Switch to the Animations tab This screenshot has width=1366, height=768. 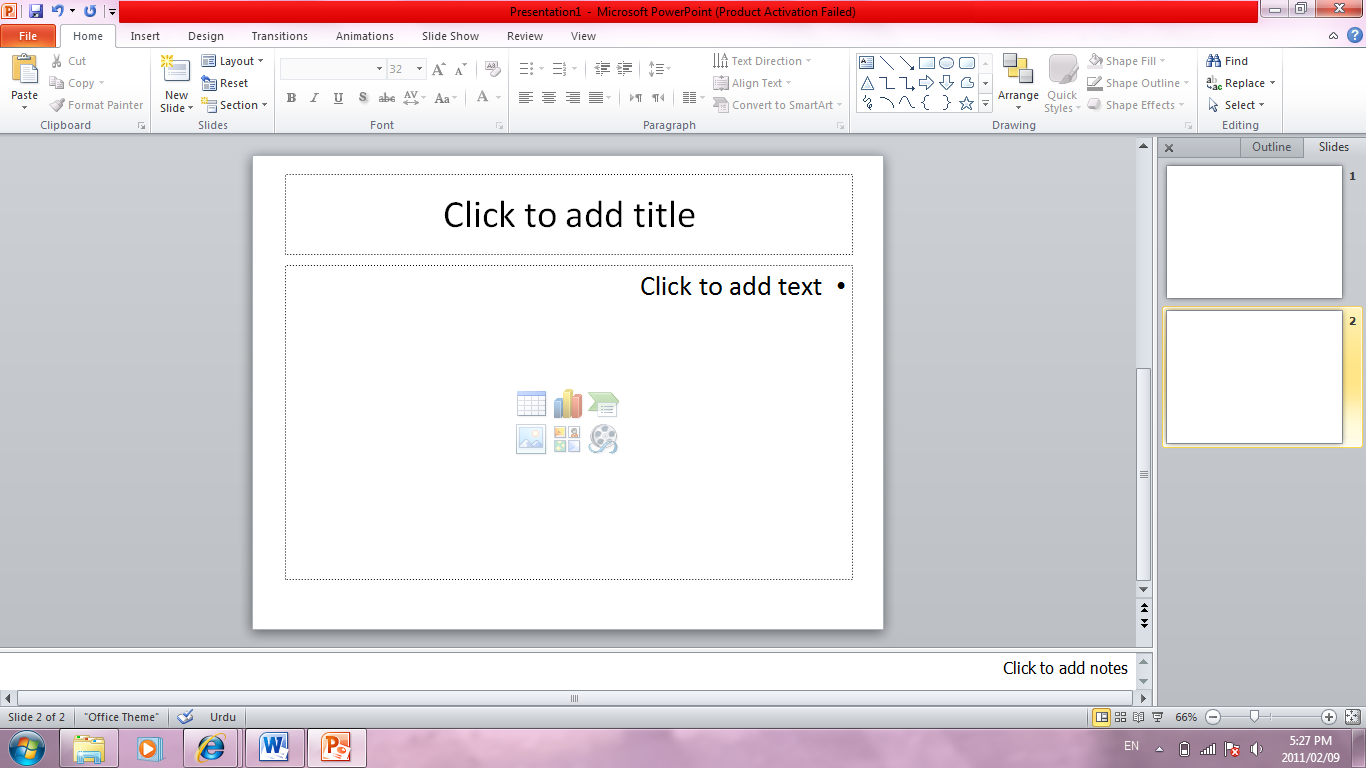(x=365, y=36)
